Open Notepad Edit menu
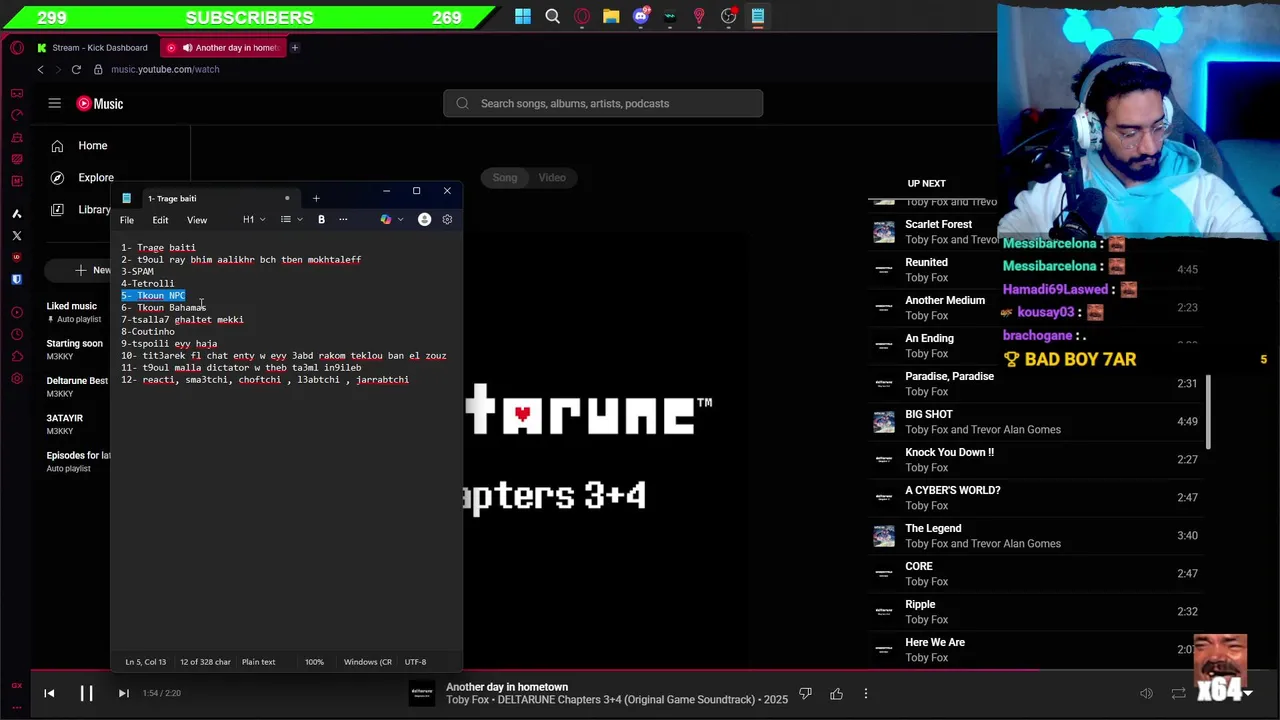 tap(160, 220)
